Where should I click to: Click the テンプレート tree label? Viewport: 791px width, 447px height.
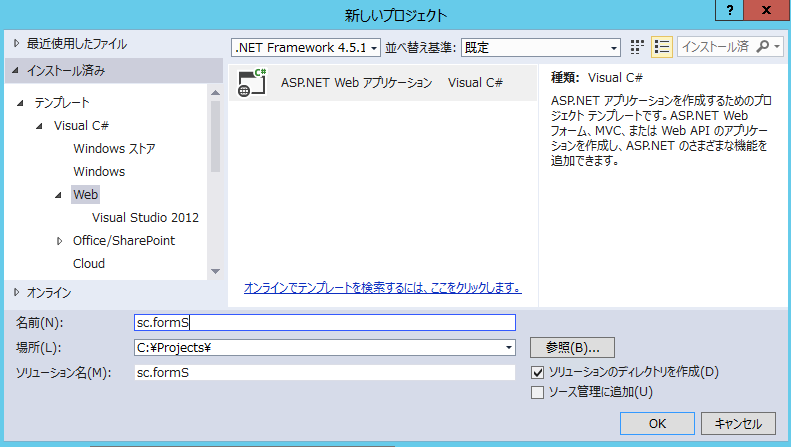click(62, 103)
